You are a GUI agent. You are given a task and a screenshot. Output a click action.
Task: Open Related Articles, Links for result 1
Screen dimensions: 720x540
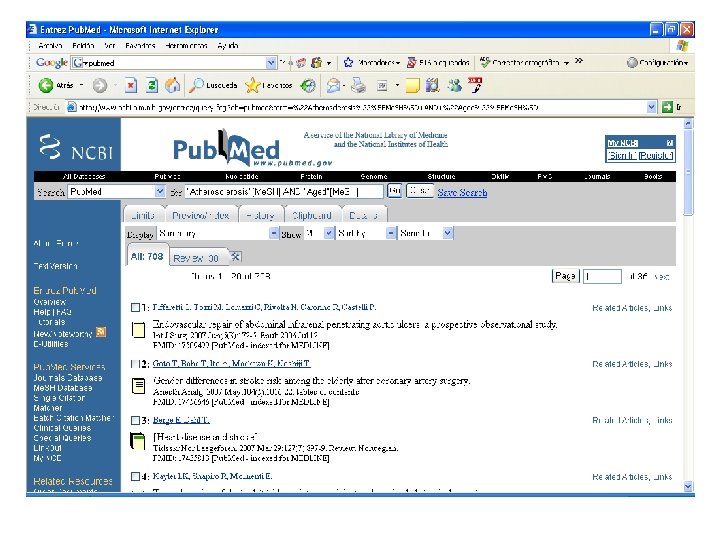pos(632,308)
